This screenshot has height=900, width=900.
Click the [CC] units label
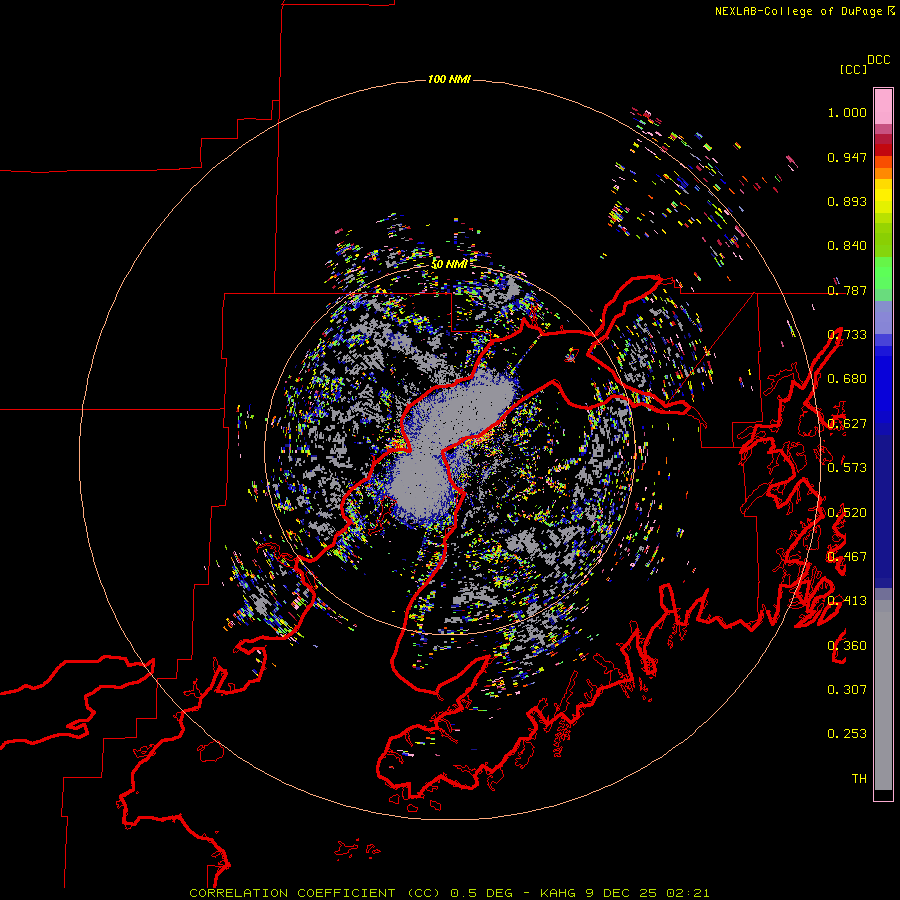(x=853, y=69)
